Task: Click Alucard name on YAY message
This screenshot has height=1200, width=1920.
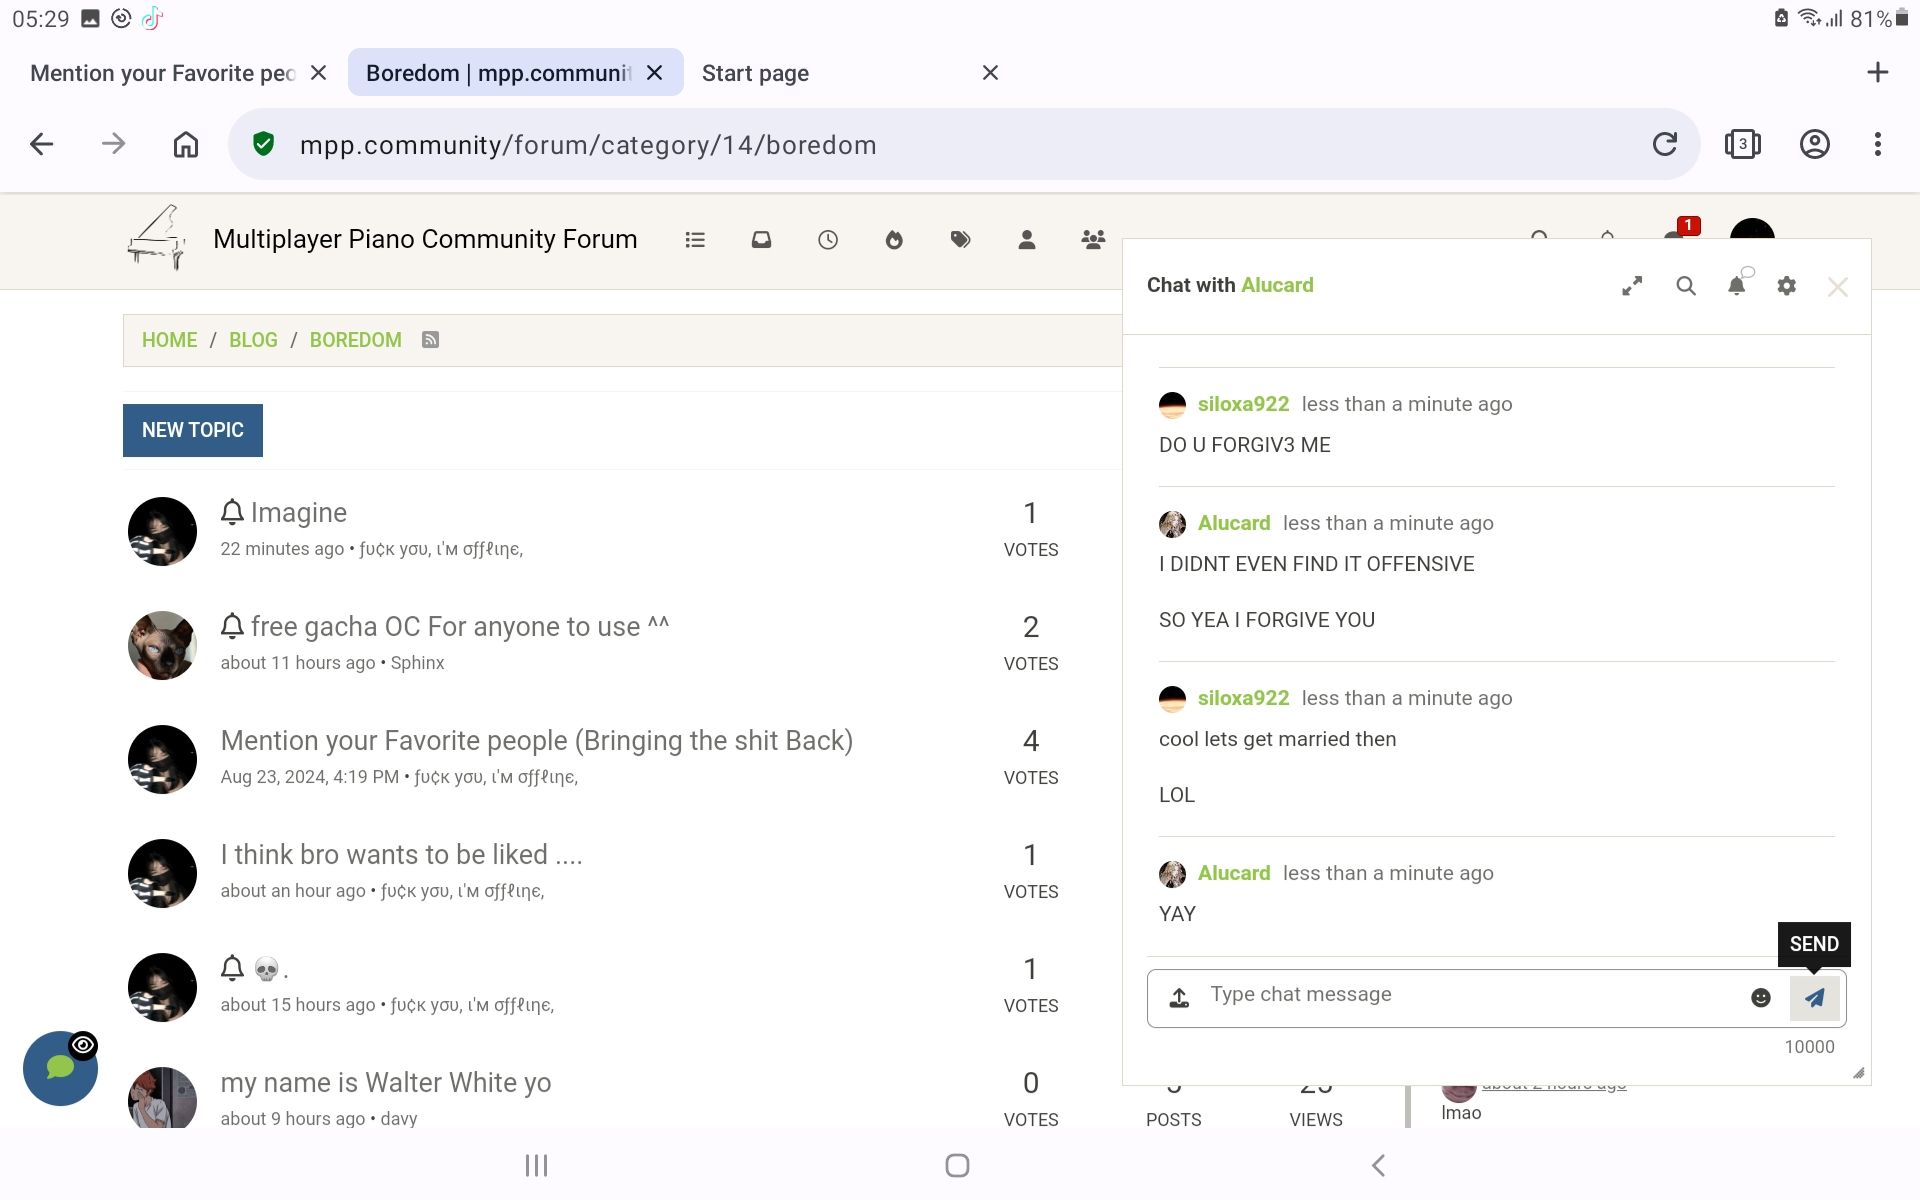Action: (1234, 873)
